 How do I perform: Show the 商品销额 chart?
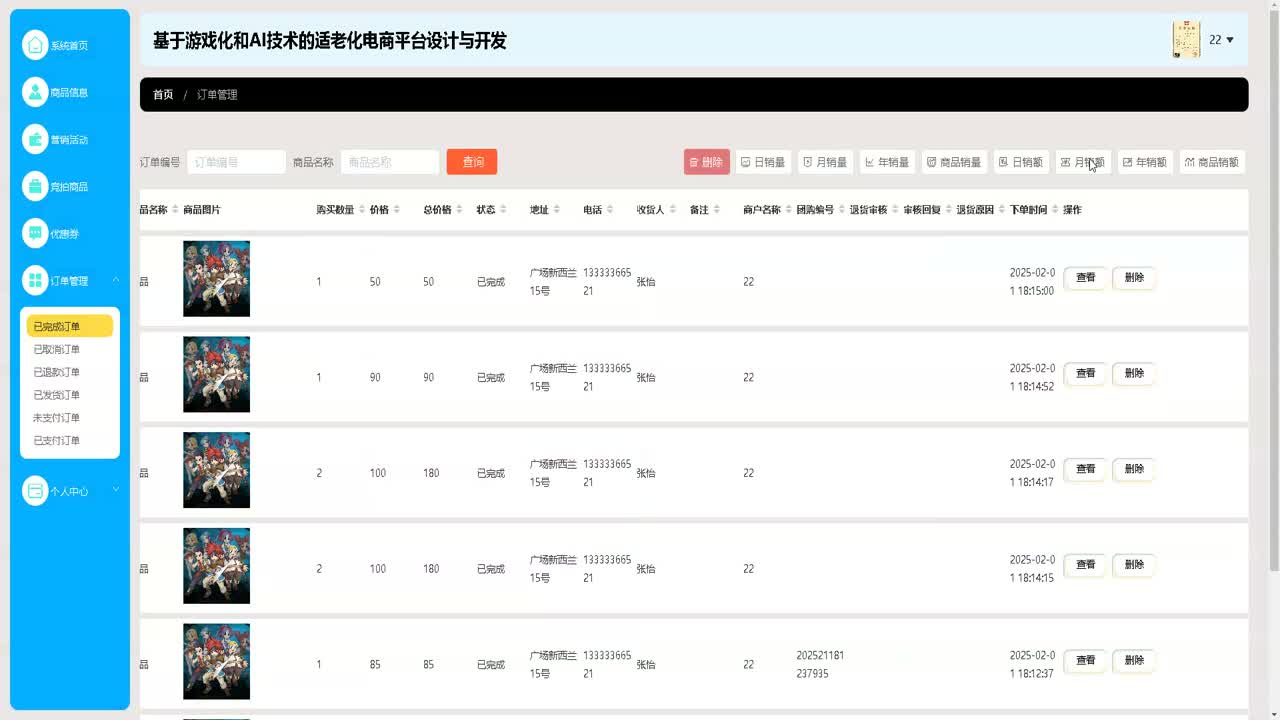pyautogui.click(x=1213, y=162)
